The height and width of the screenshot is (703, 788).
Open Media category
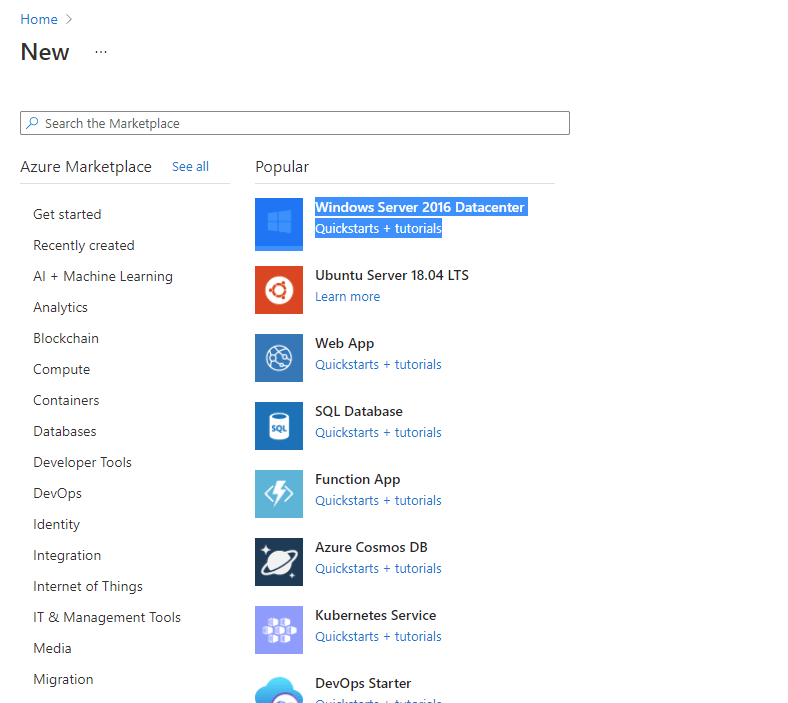click(x=52, y=648)
